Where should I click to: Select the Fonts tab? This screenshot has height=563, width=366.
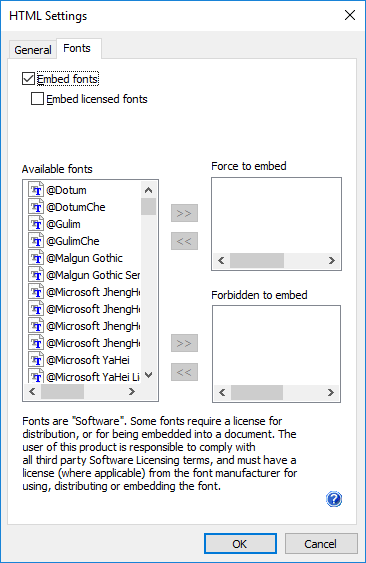point(77,48)
